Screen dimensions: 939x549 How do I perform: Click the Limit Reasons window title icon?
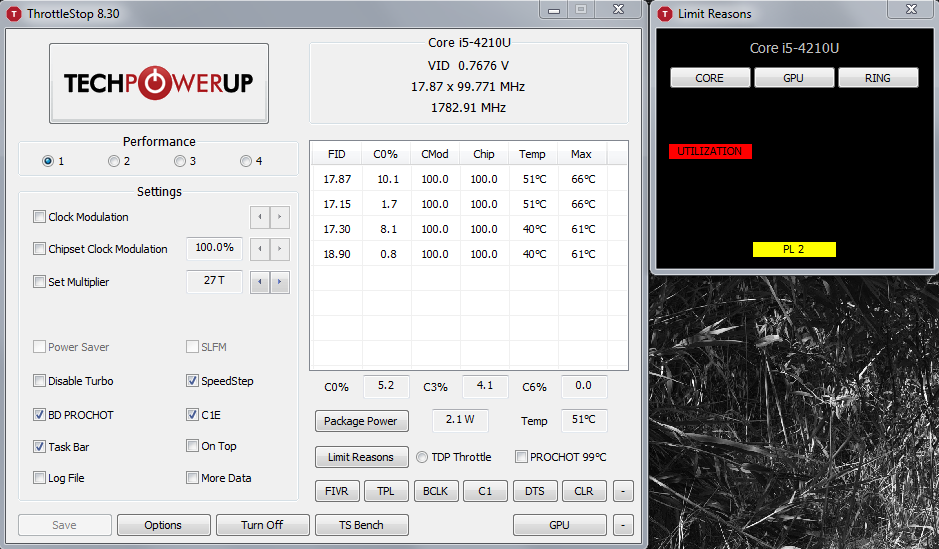click(665, 13)
